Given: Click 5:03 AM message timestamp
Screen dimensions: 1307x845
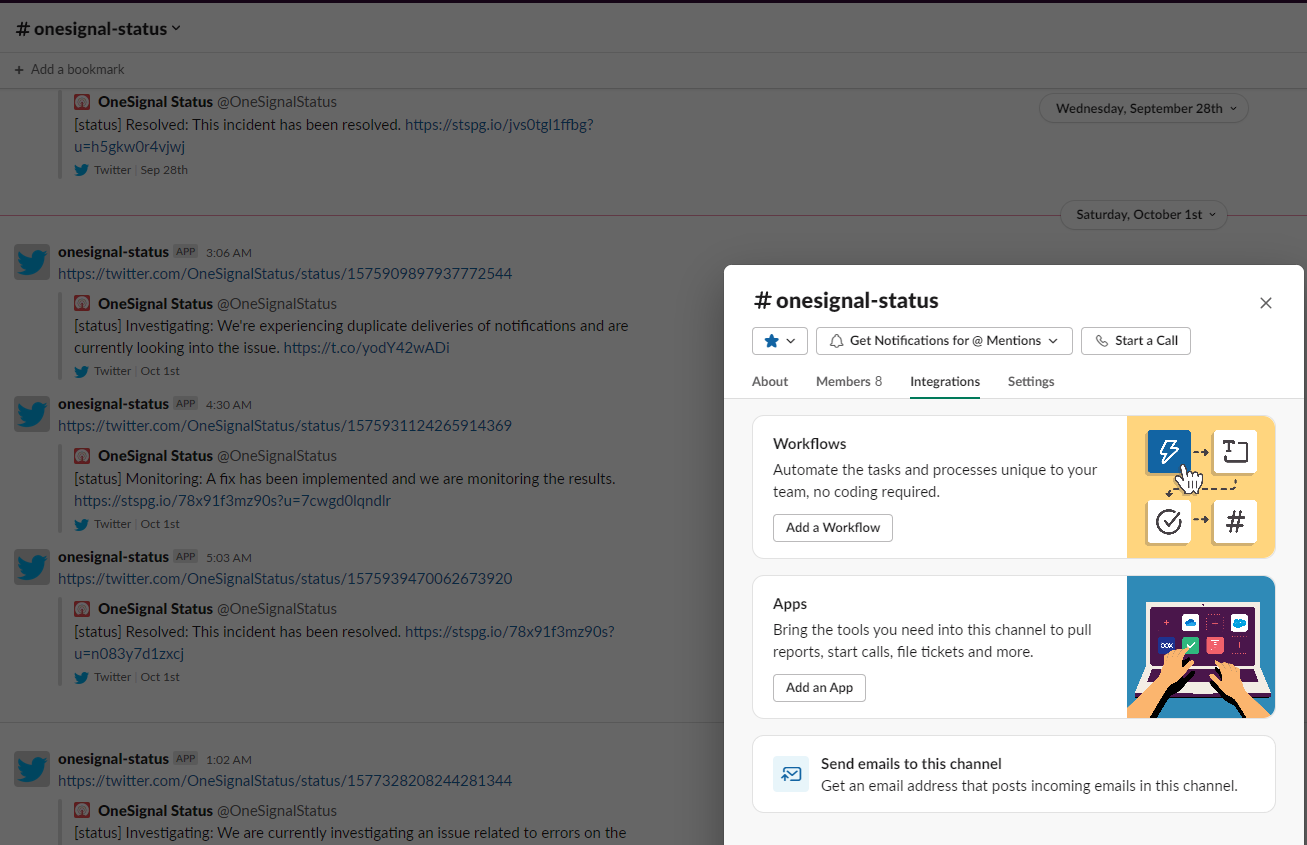Looking at the screenshot, I should 229,558.
